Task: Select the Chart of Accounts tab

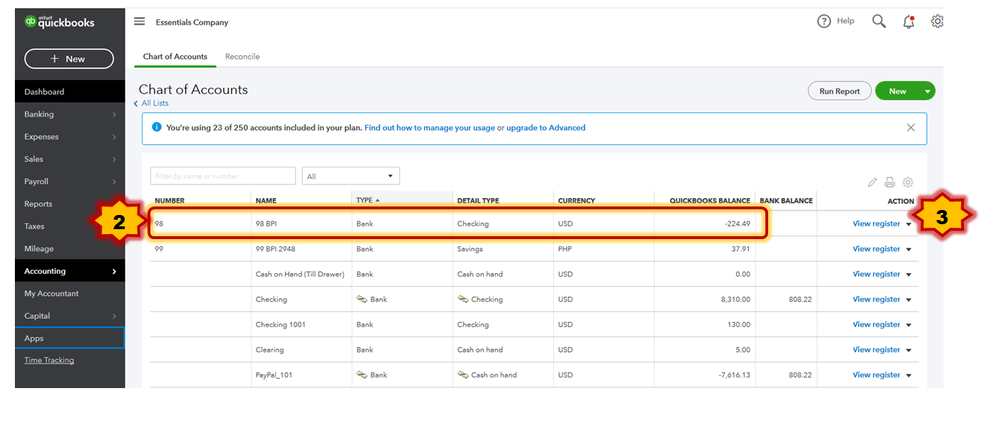Action: click(175, 57)
